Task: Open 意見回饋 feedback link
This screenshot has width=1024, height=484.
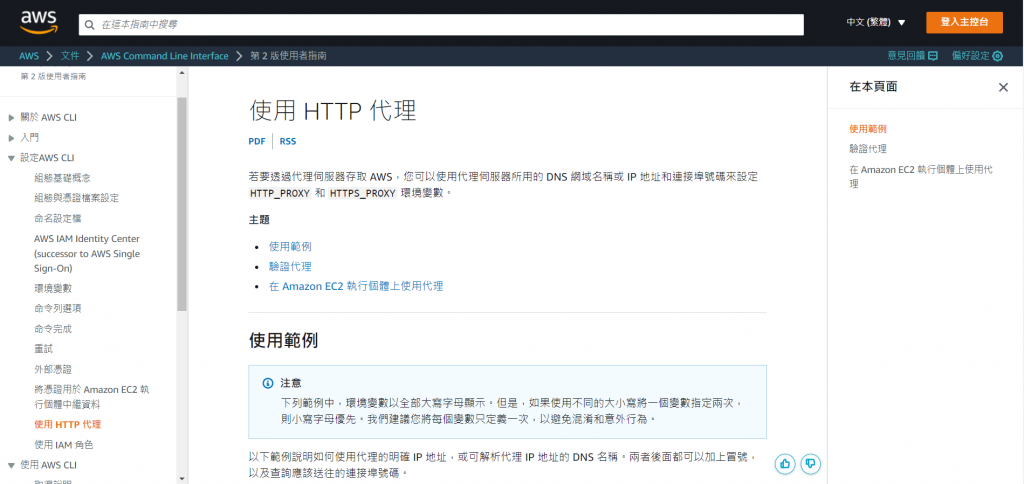Action: (x=912, y=56)
